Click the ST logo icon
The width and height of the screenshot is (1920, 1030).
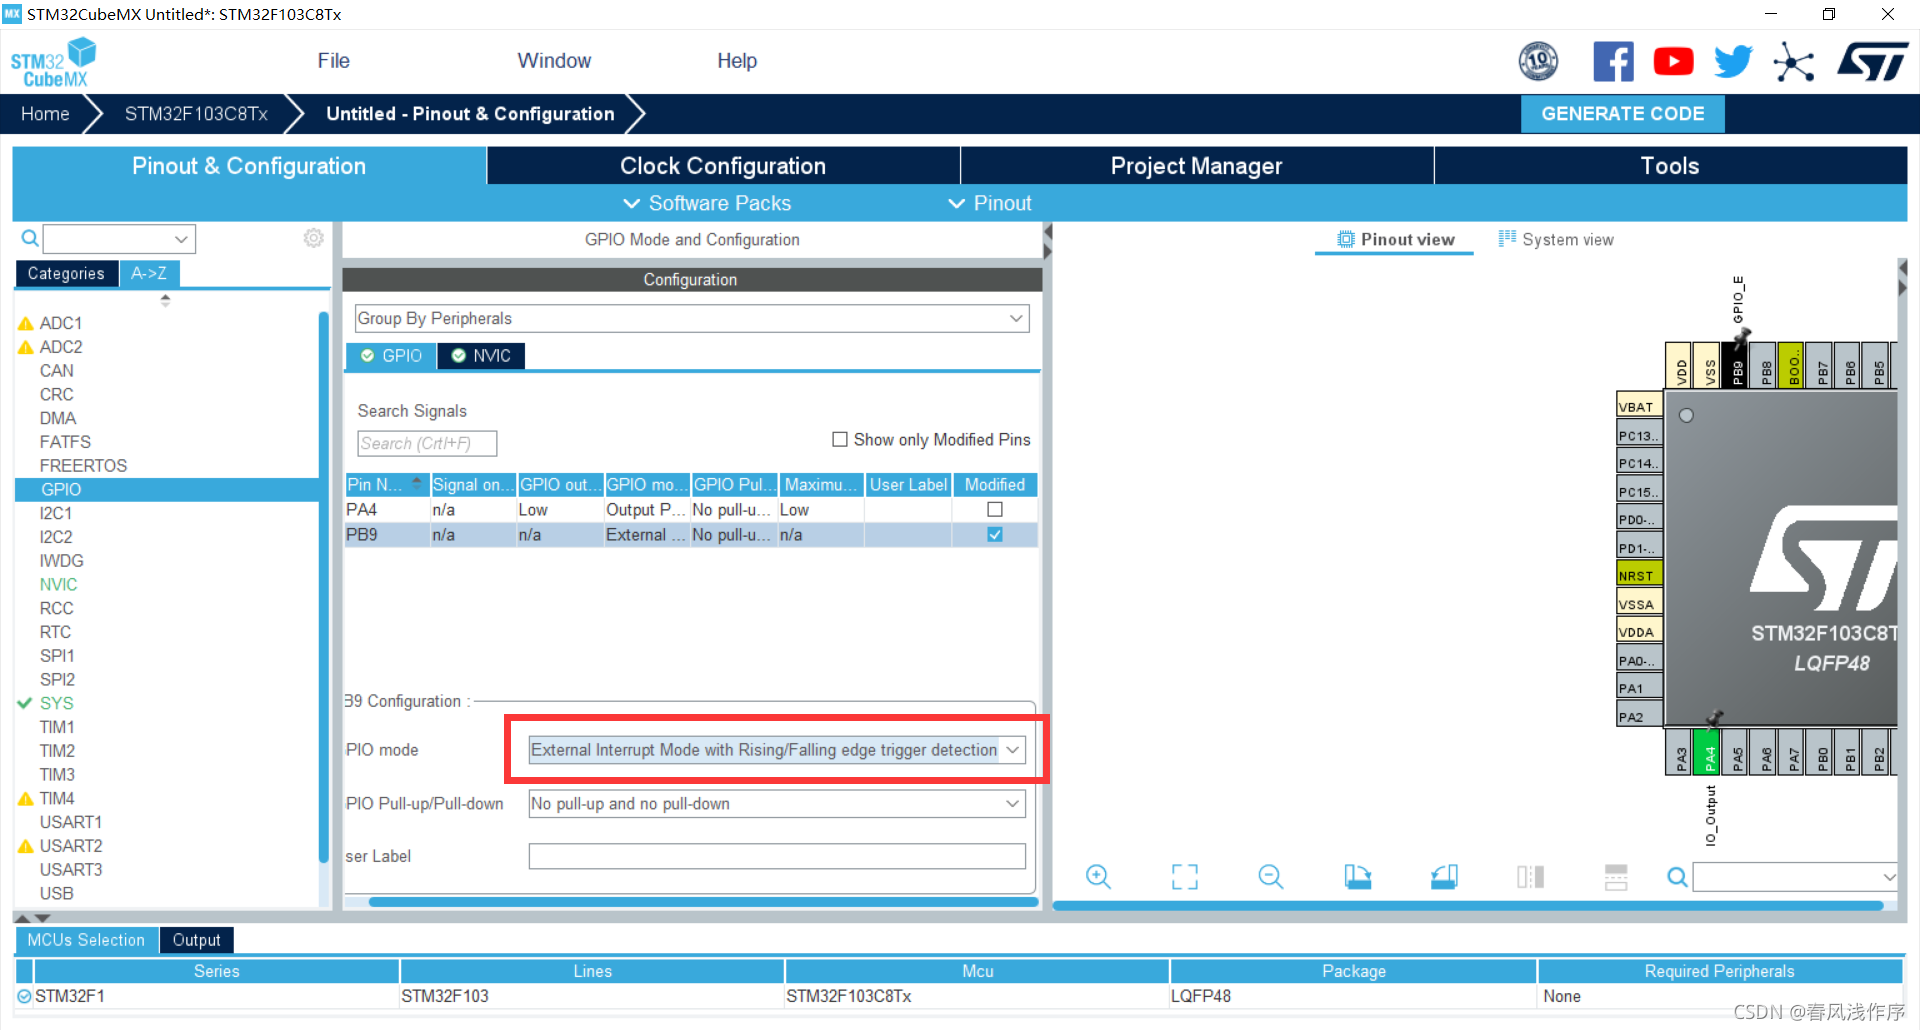coord(1873,62)
